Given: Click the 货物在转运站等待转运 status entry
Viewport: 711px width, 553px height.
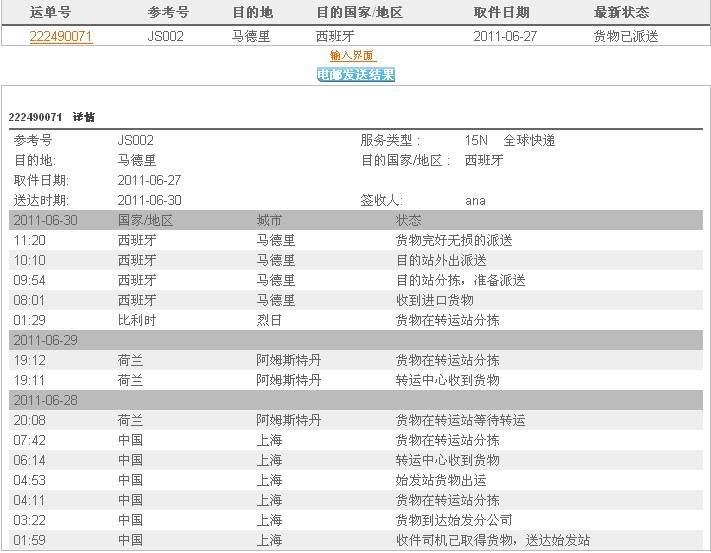Looking at the screenshot, I should tap(460, 420).
